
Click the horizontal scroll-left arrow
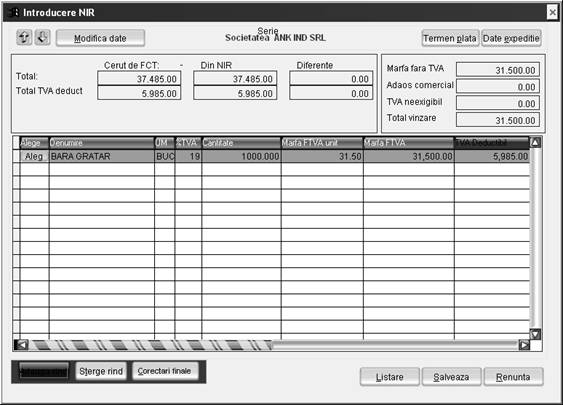21,345
